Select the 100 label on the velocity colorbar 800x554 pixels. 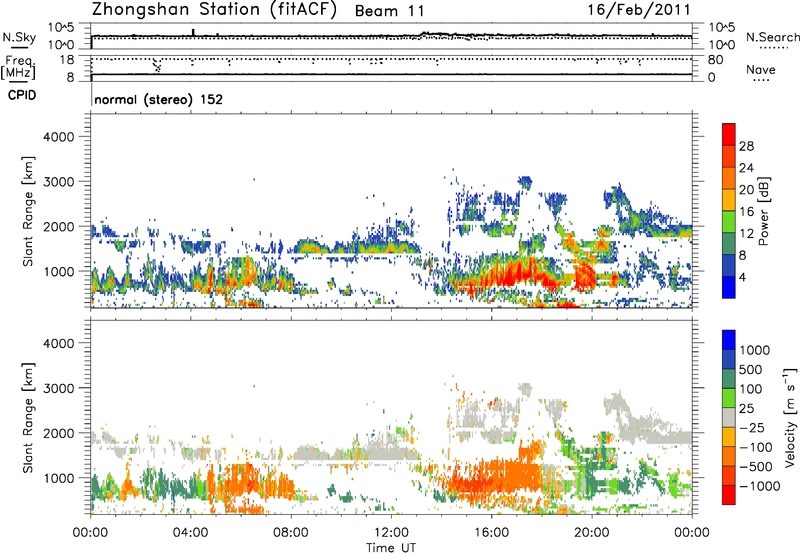click(751, 389)
